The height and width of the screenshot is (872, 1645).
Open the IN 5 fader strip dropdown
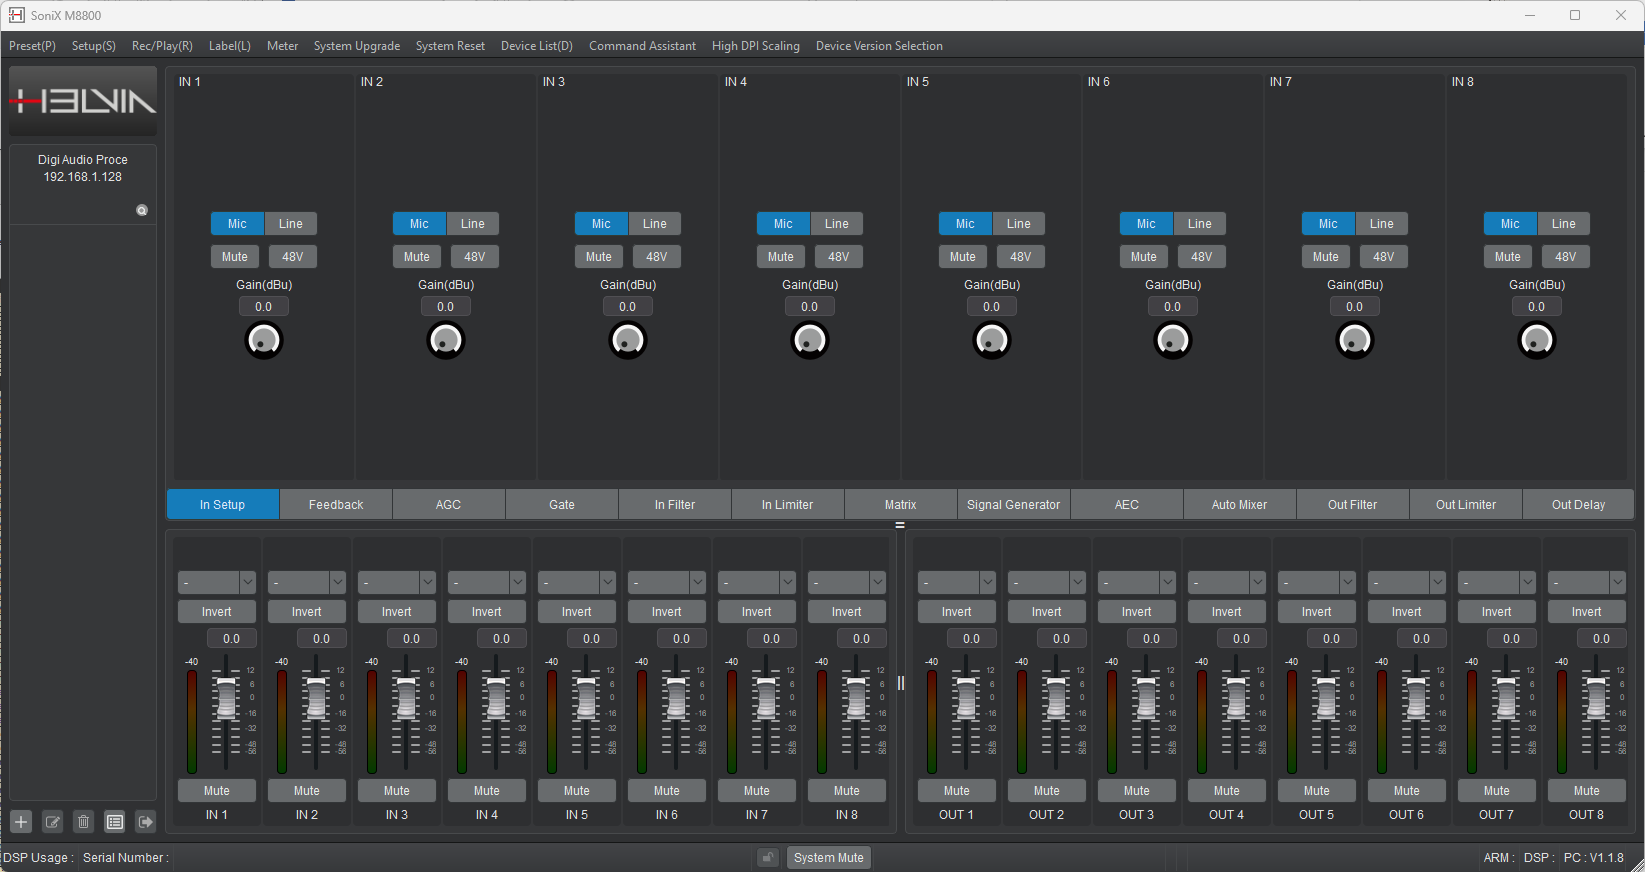click(576, 582)
